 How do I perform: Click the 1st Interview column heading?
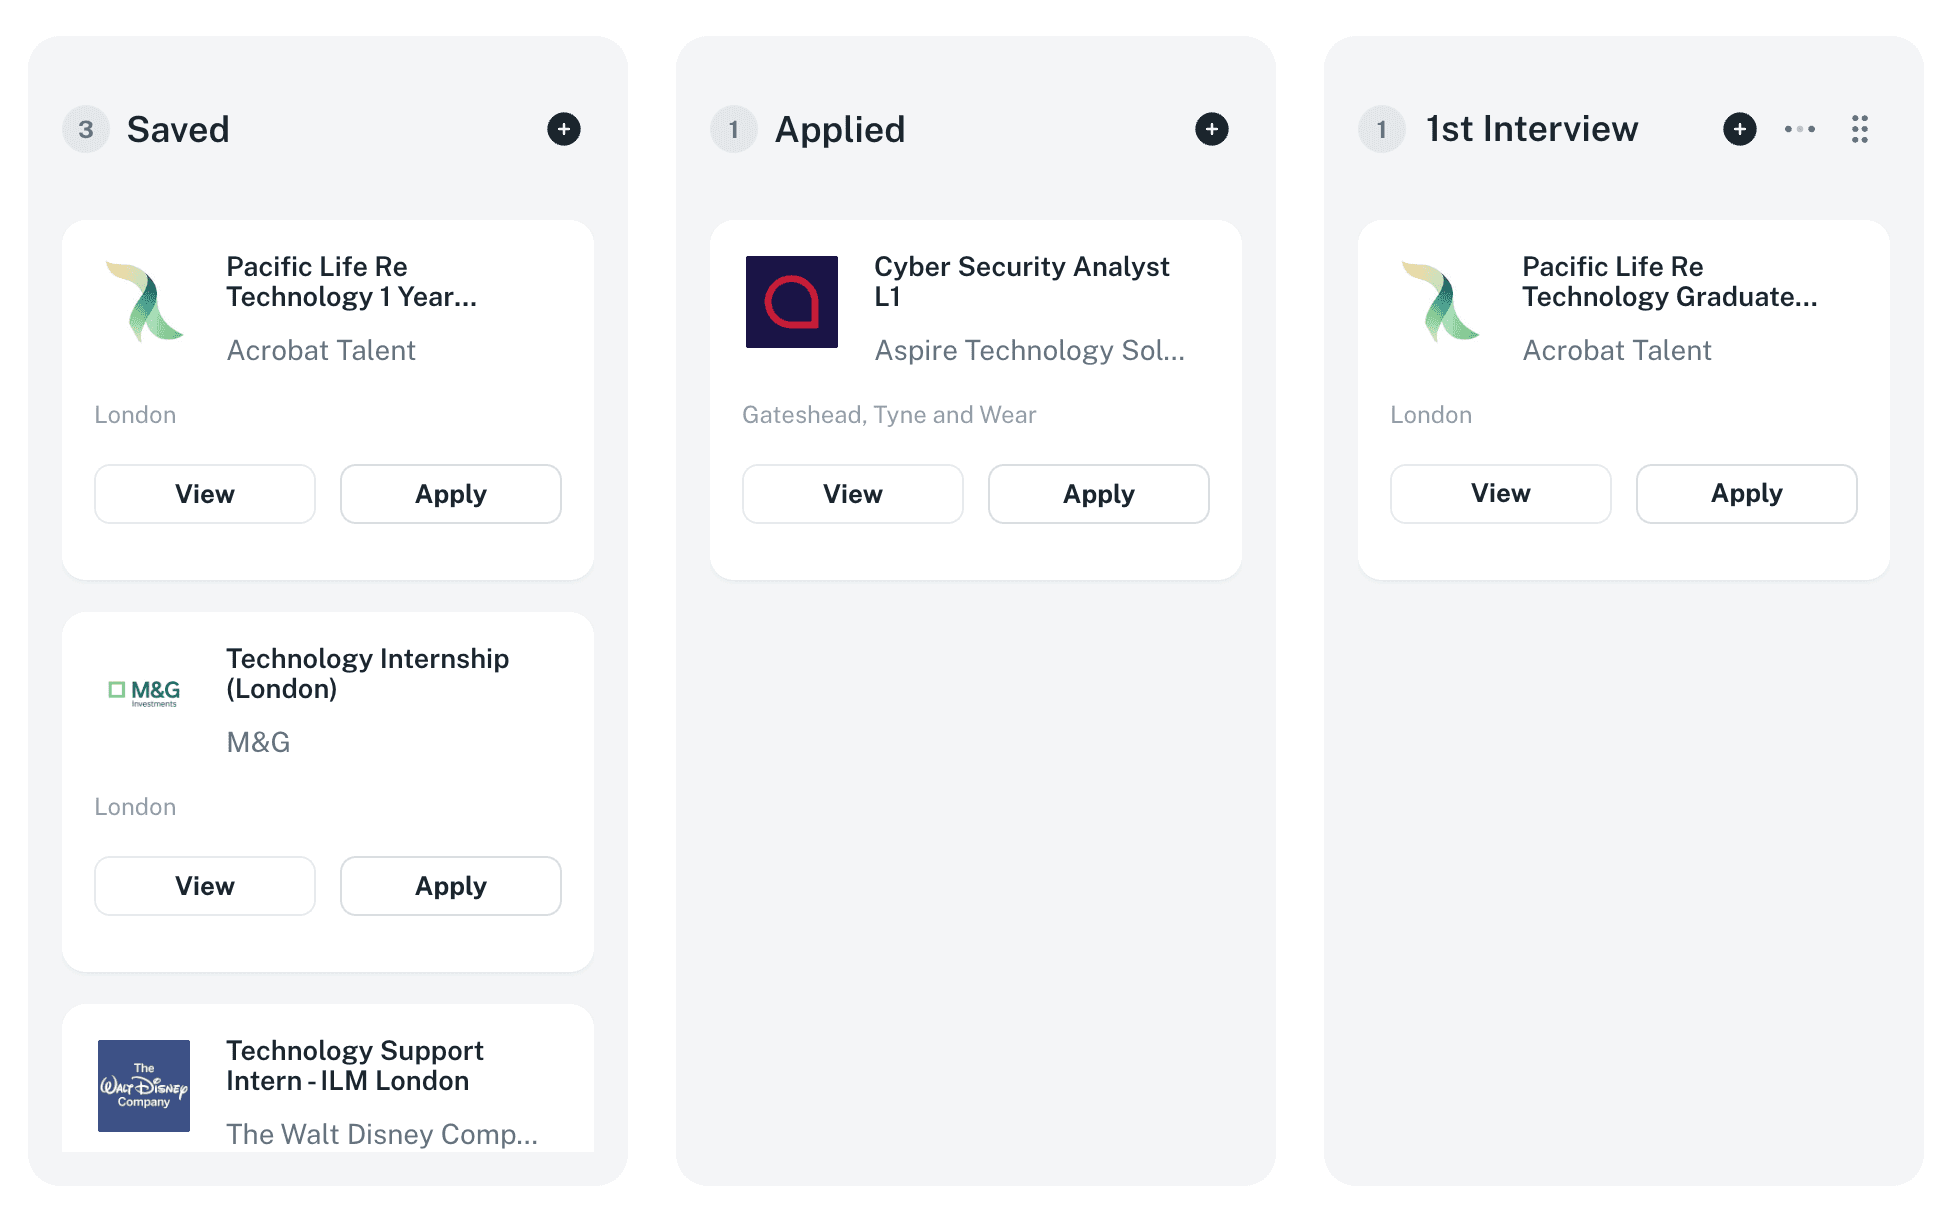point(1532,129)
